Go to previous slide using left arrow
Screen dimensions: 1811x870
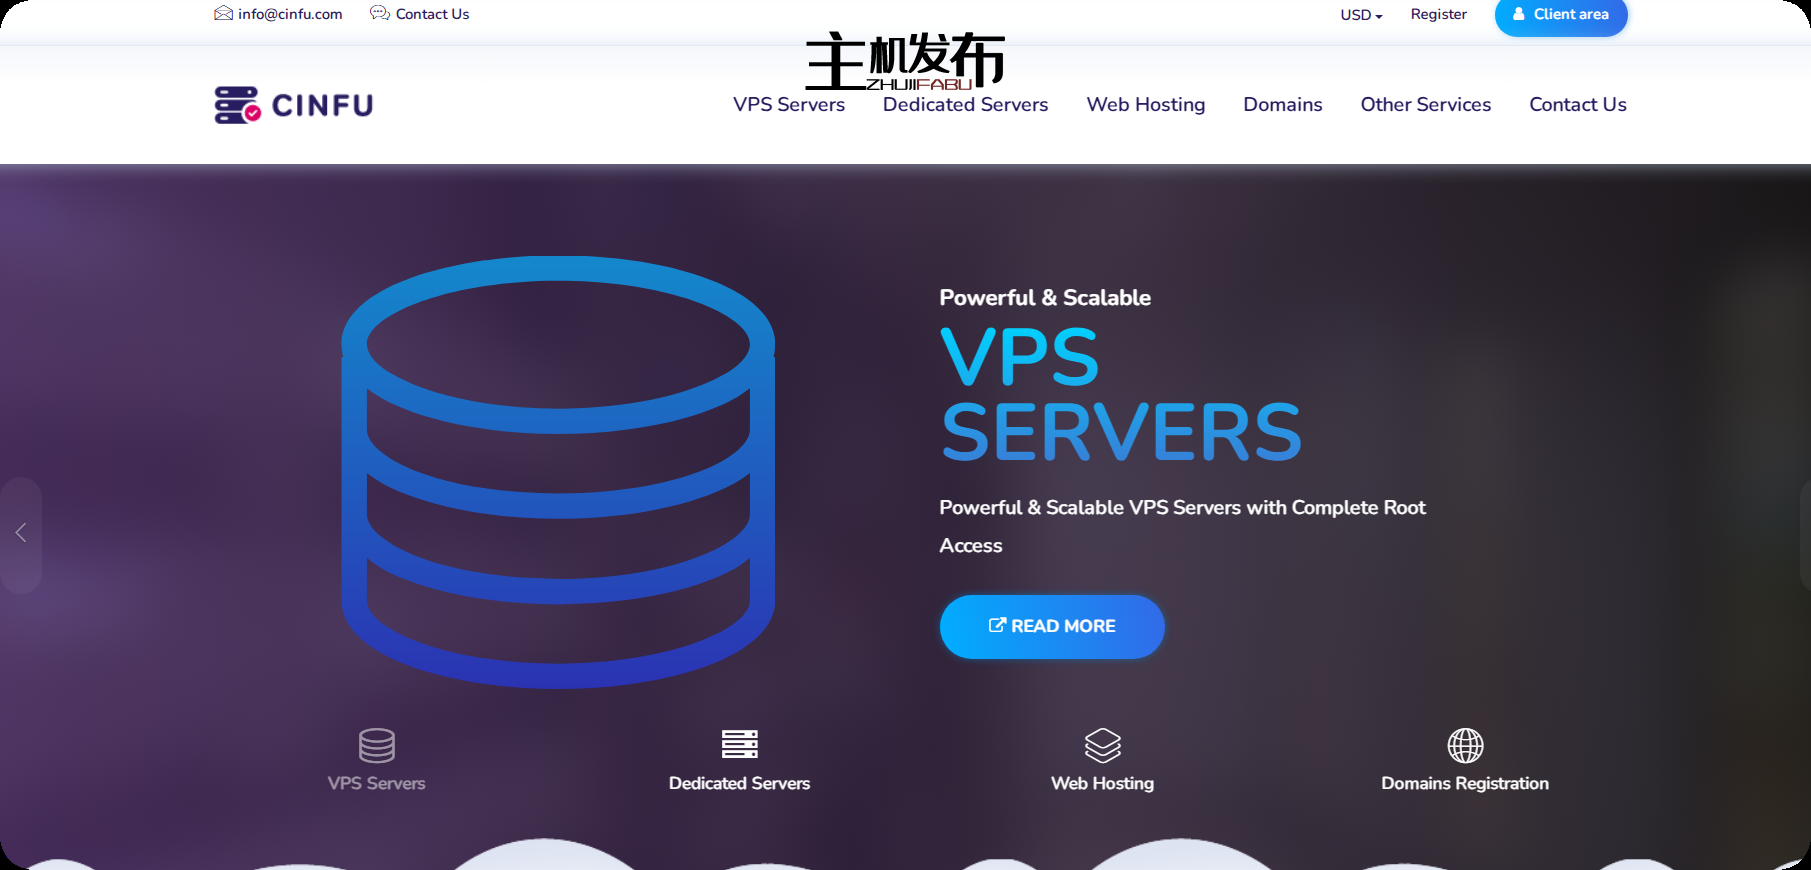(20, 533)
